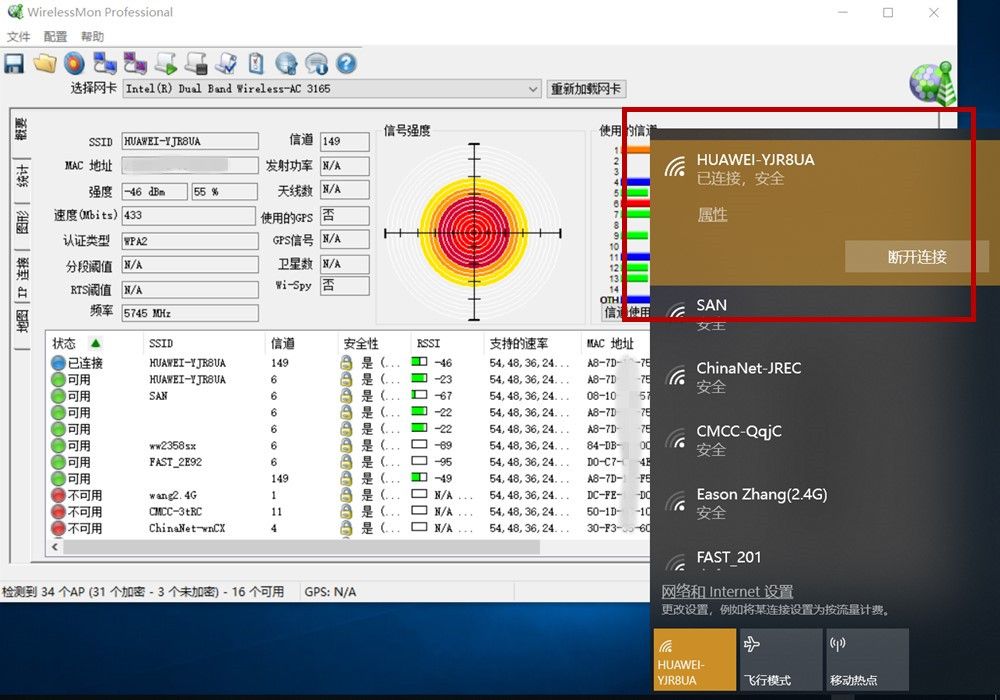Click the scroll with green play arrow icon
This screenshot has width=1000, height=700.
(x=166, y=64)
